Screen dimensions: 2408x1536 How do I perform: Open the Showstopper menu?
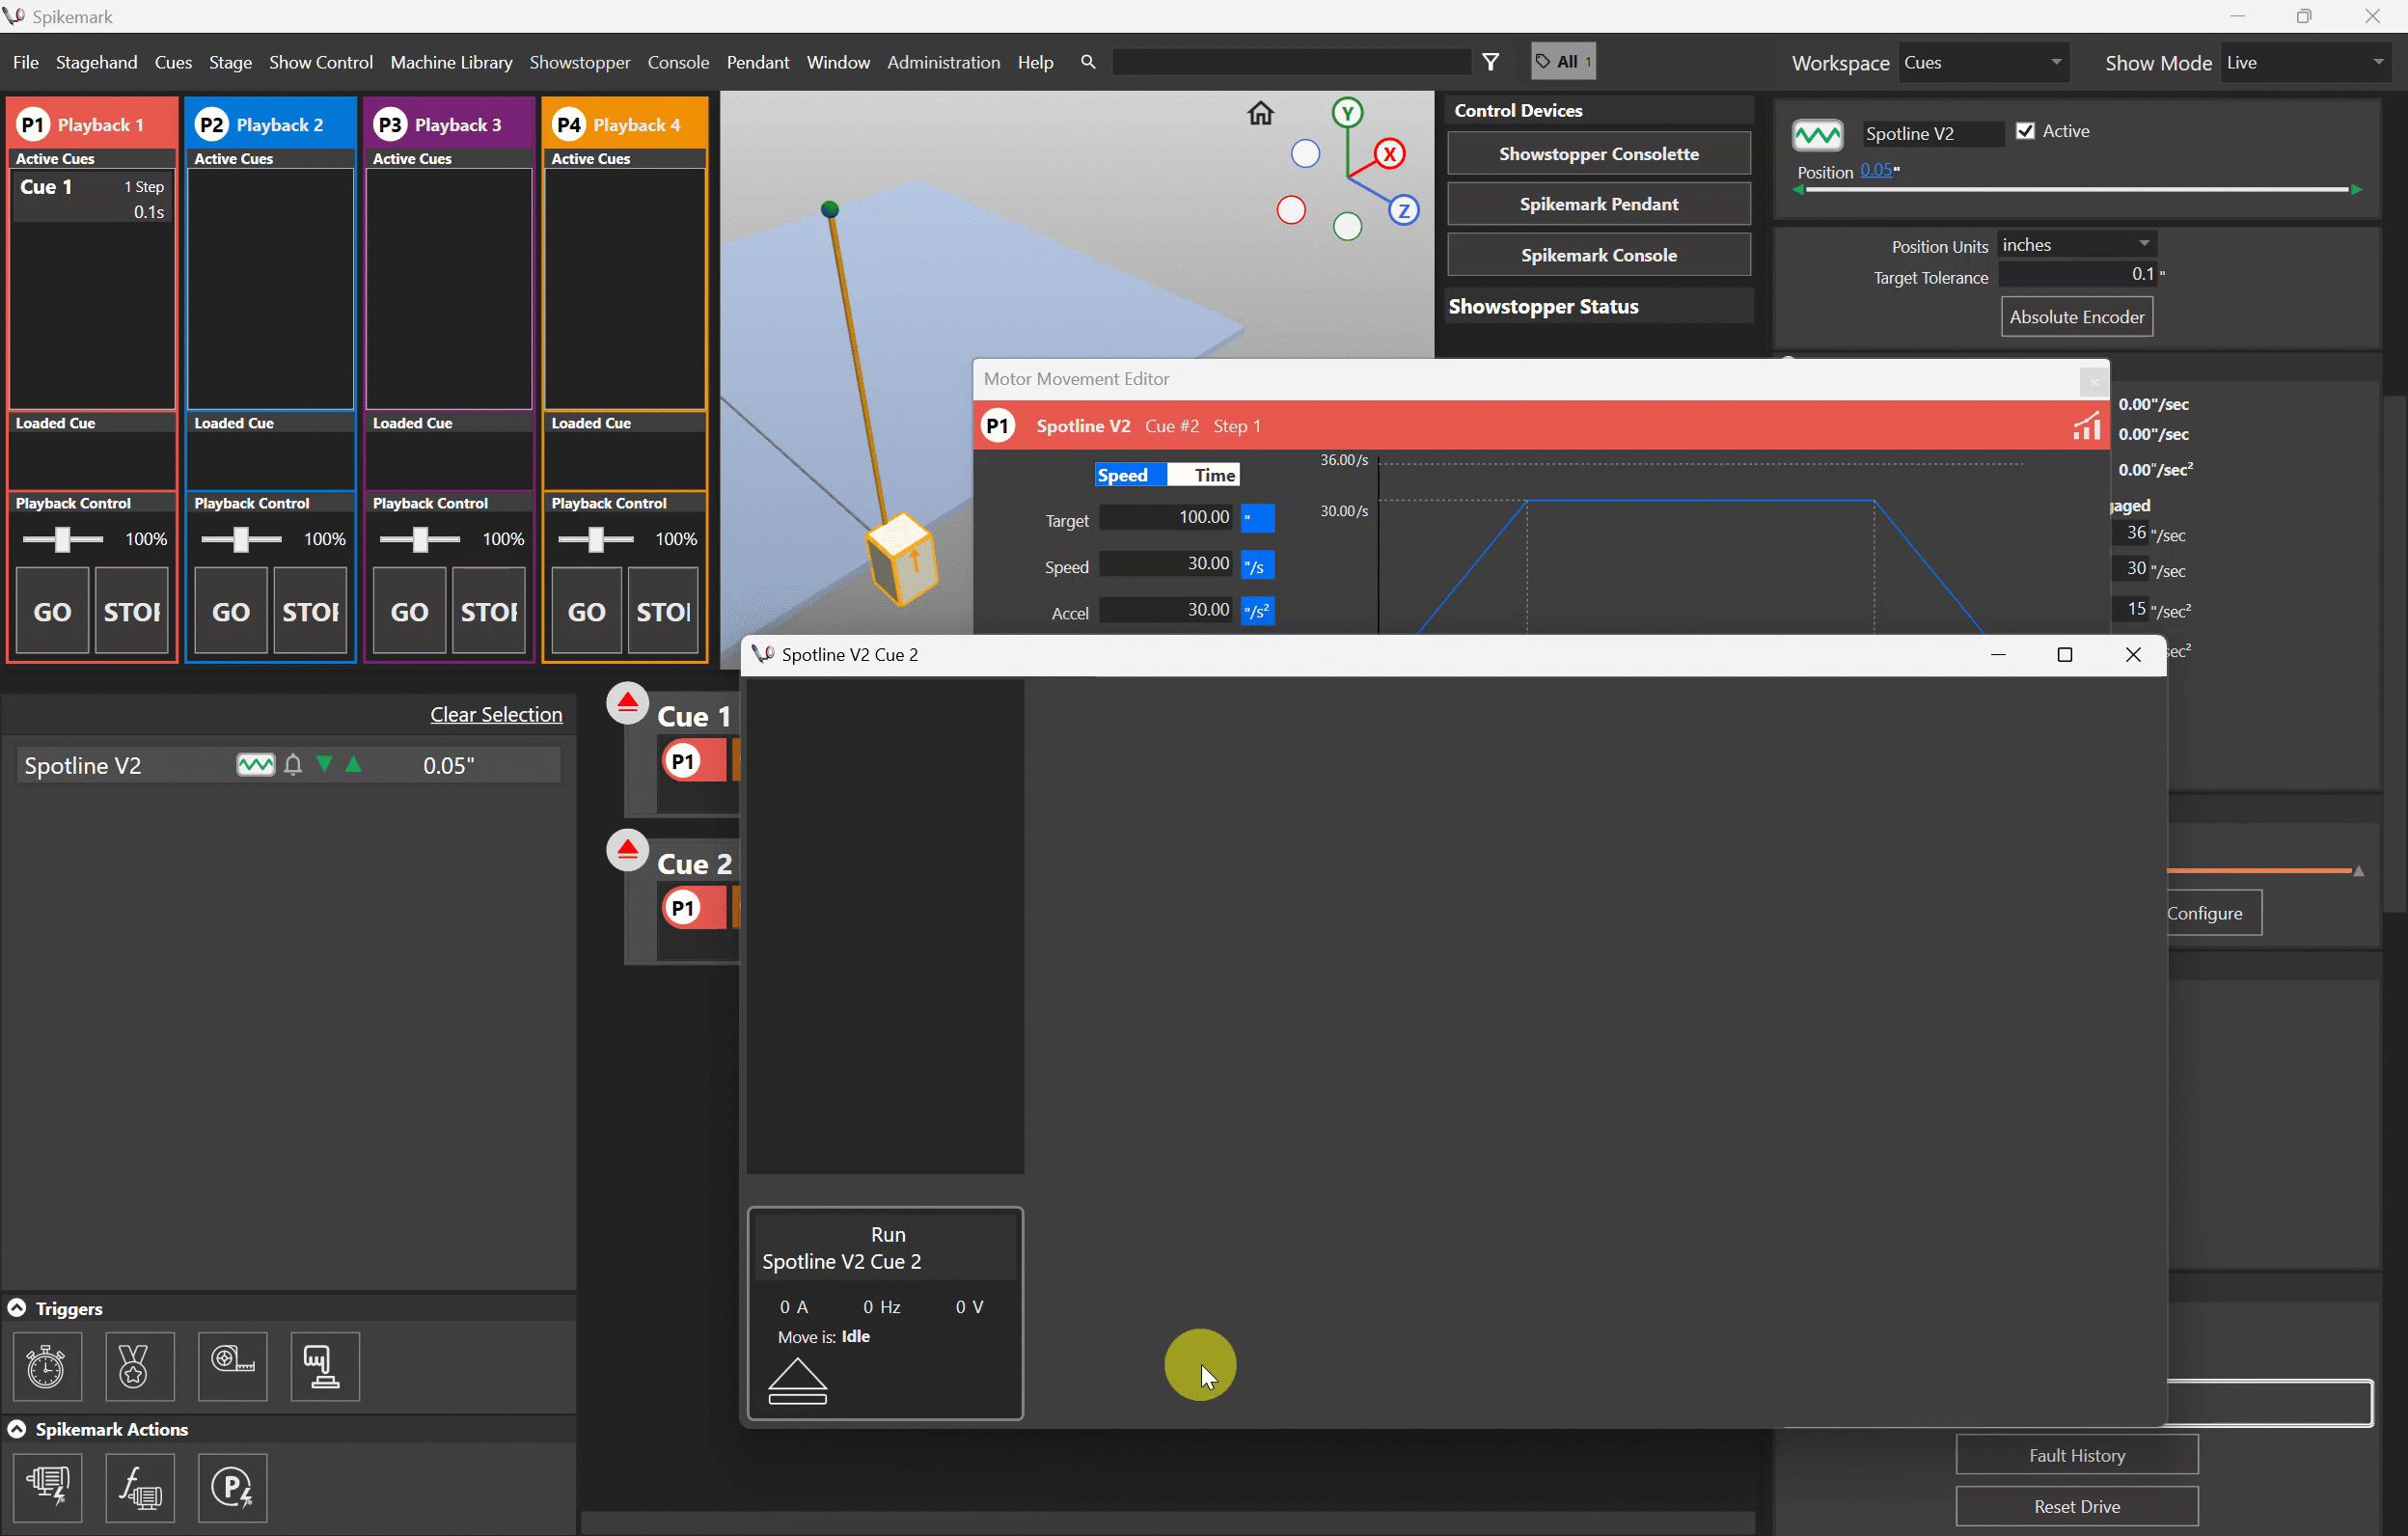[x=580, y=62]
